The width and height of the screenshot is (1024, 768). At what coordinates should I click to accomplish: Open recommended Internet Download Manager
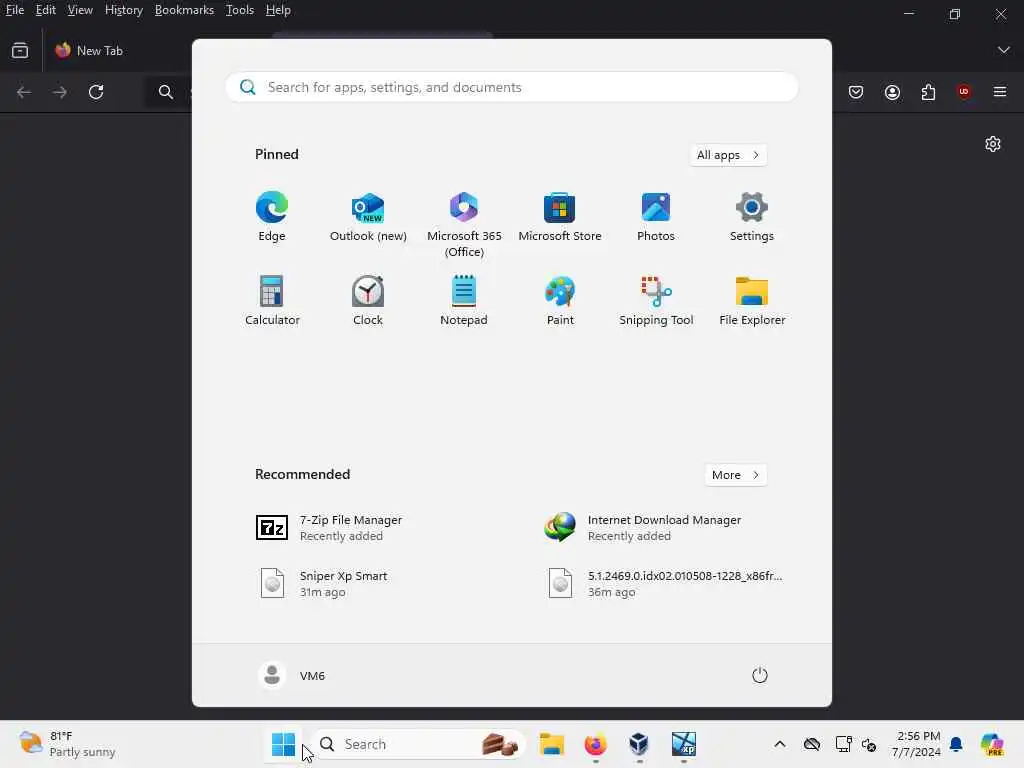(643, 528)
